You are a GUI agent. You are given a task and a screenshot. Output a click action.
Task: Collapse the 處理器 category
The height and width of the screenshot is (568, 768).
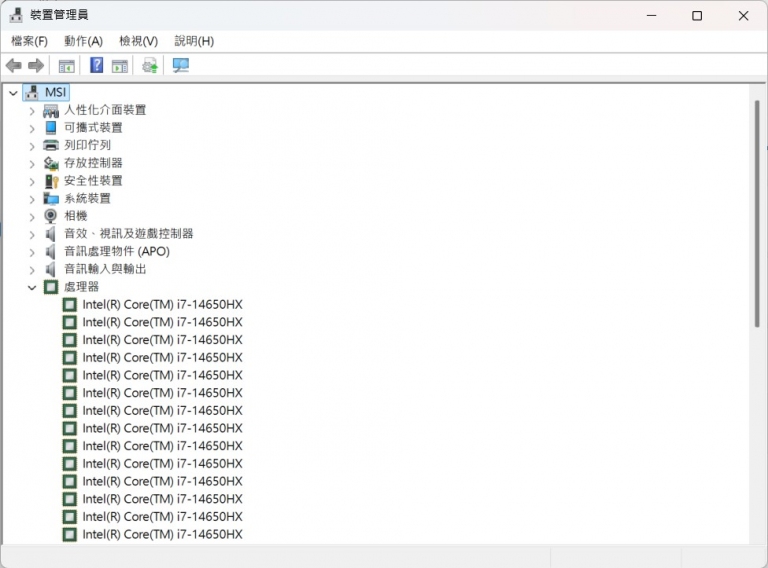pos(32,287)
